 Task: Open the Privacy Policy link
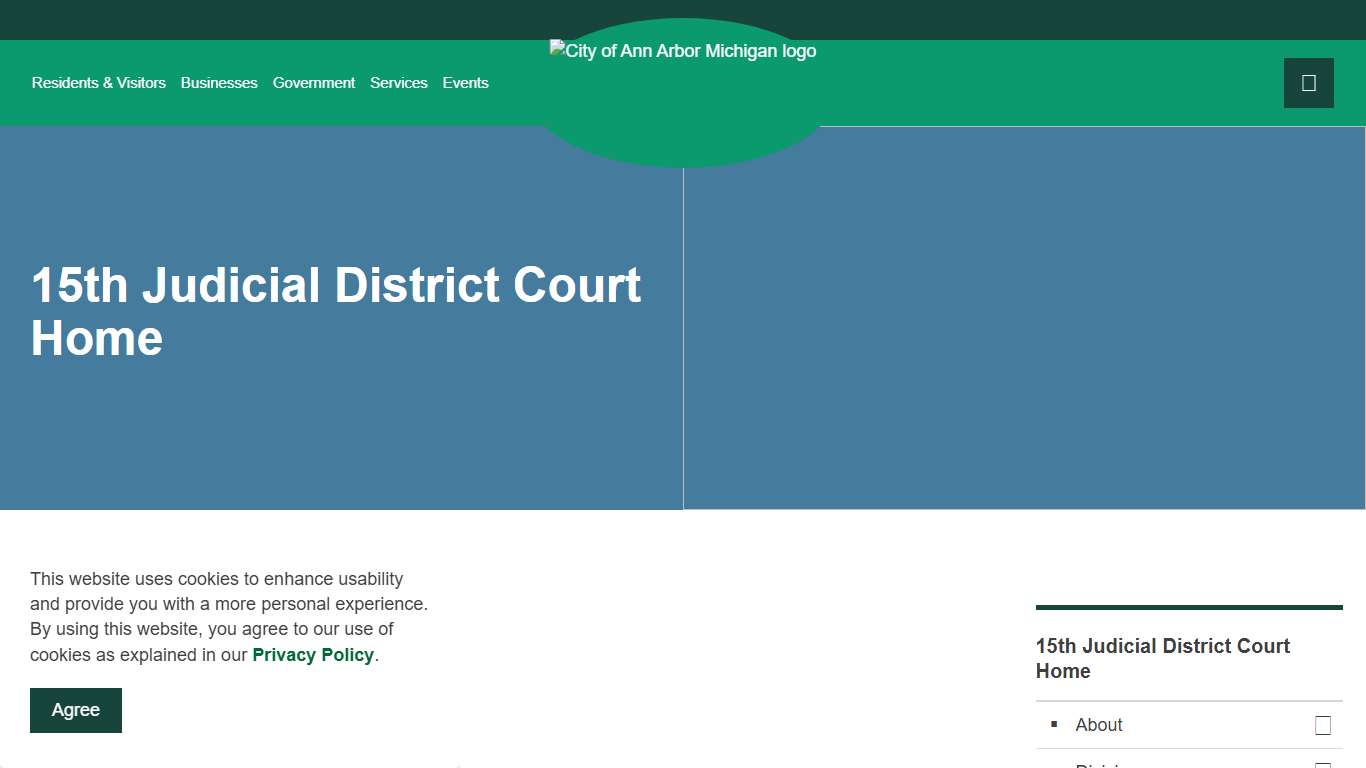pyautogui.click(x=313, y=654)
